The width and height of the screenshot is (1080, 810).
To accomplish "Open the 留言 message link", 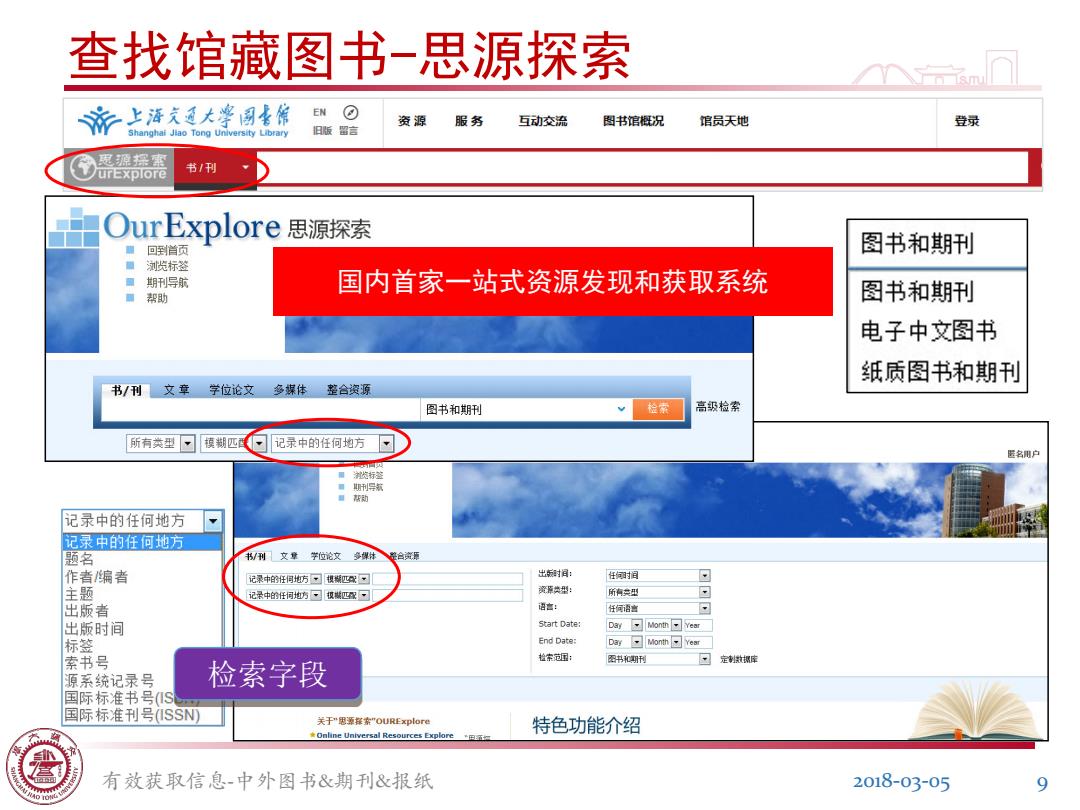I will pyautogui.click(x=349, y=130).
